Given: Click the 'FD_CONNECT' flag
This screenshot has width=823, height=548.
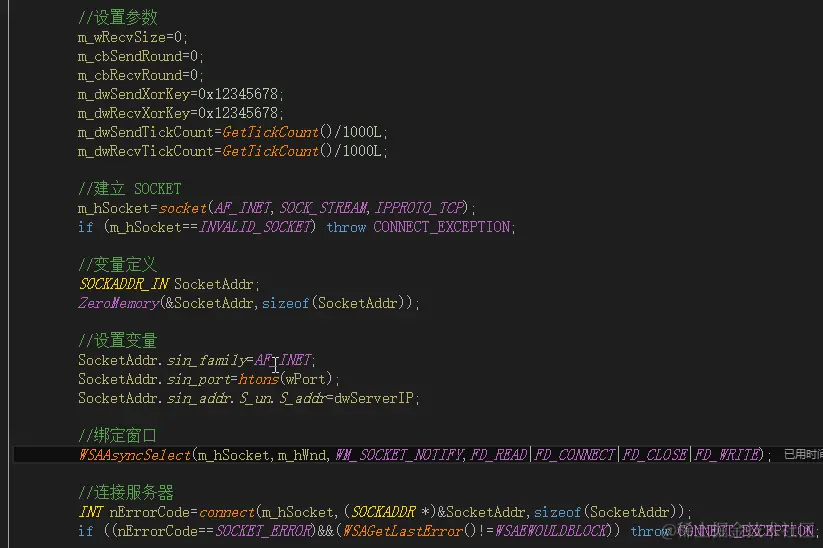Looking at the screenshot, I should [575, 455].
